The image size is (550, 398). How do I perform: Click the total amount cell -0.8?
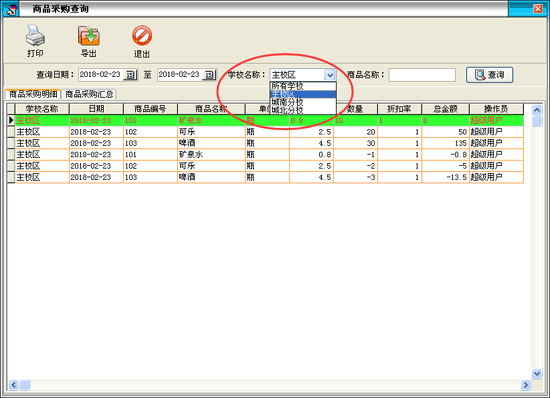coord(445,154)
